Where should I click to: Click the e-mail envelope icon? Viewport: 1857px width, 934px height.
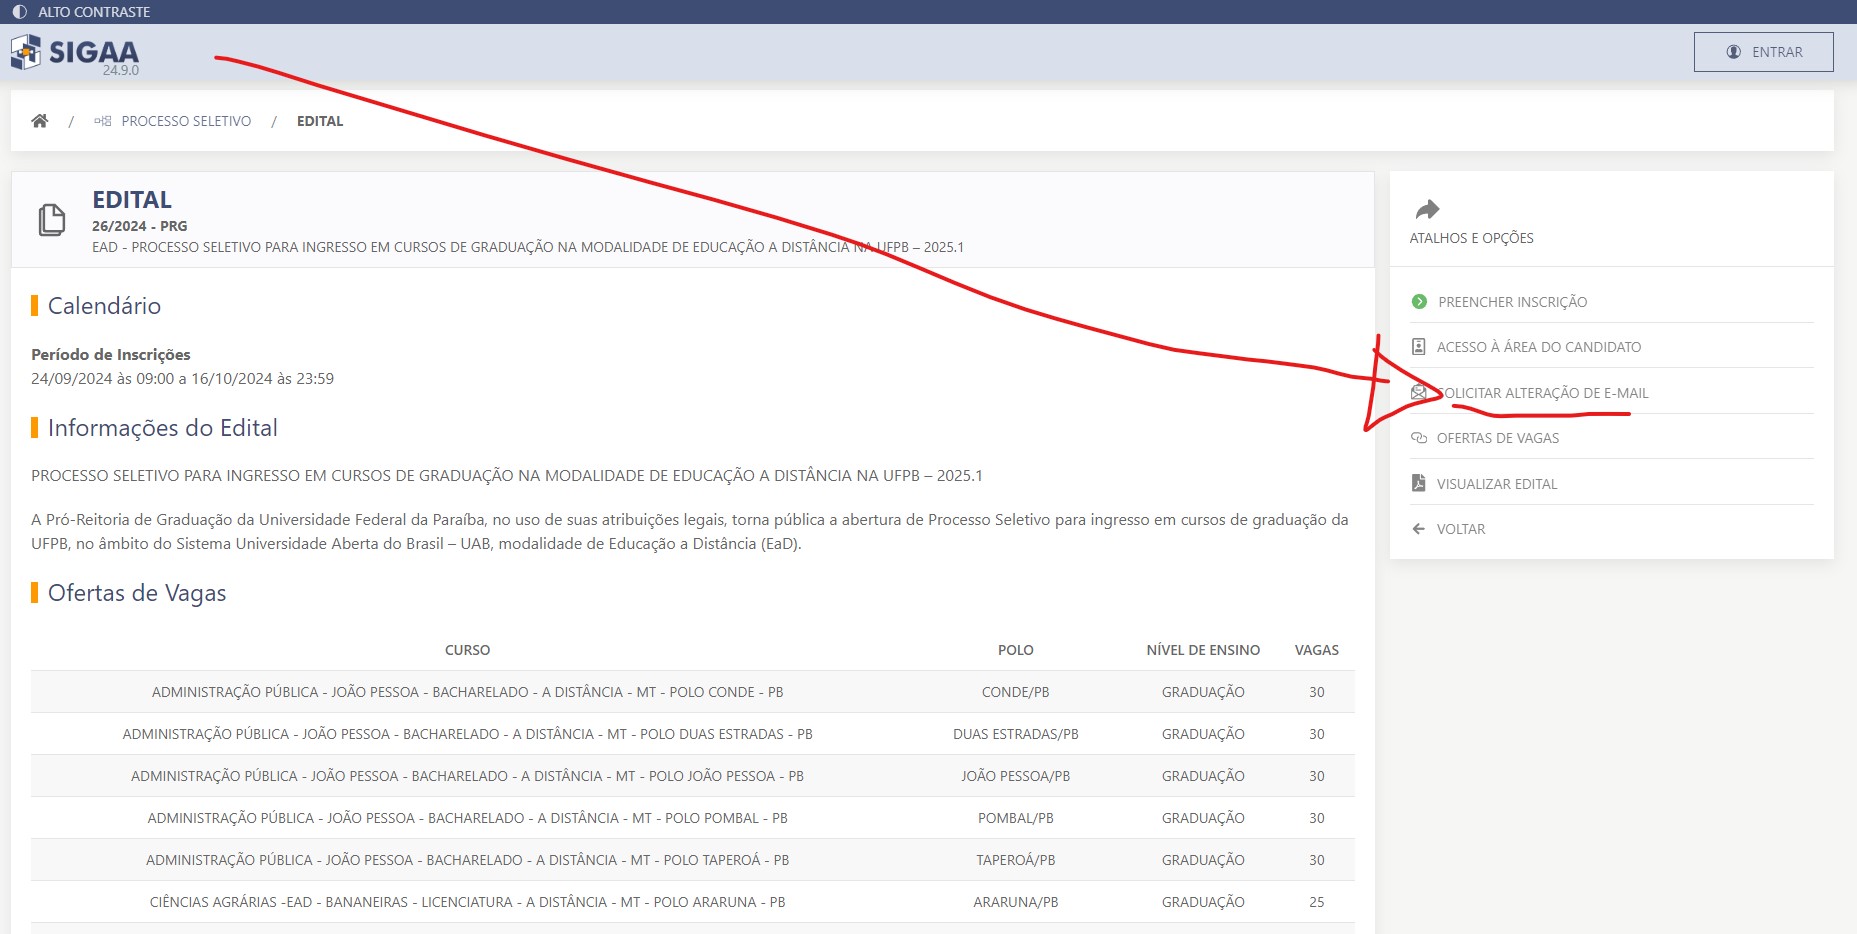[1418, 392]
